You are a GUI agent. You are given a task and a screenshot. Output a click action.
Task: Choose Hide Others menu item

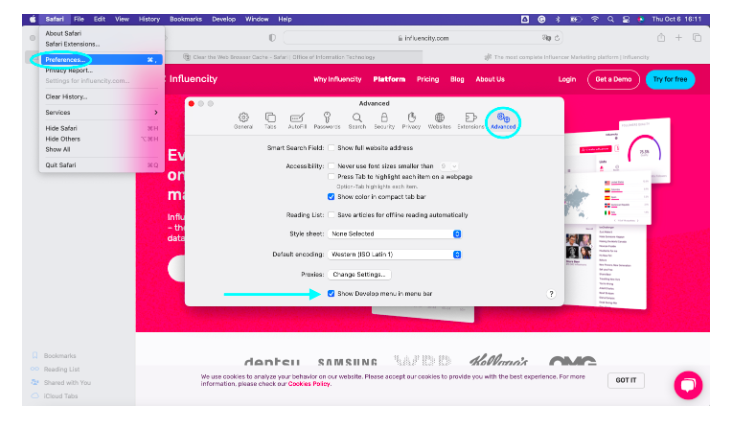101,139
